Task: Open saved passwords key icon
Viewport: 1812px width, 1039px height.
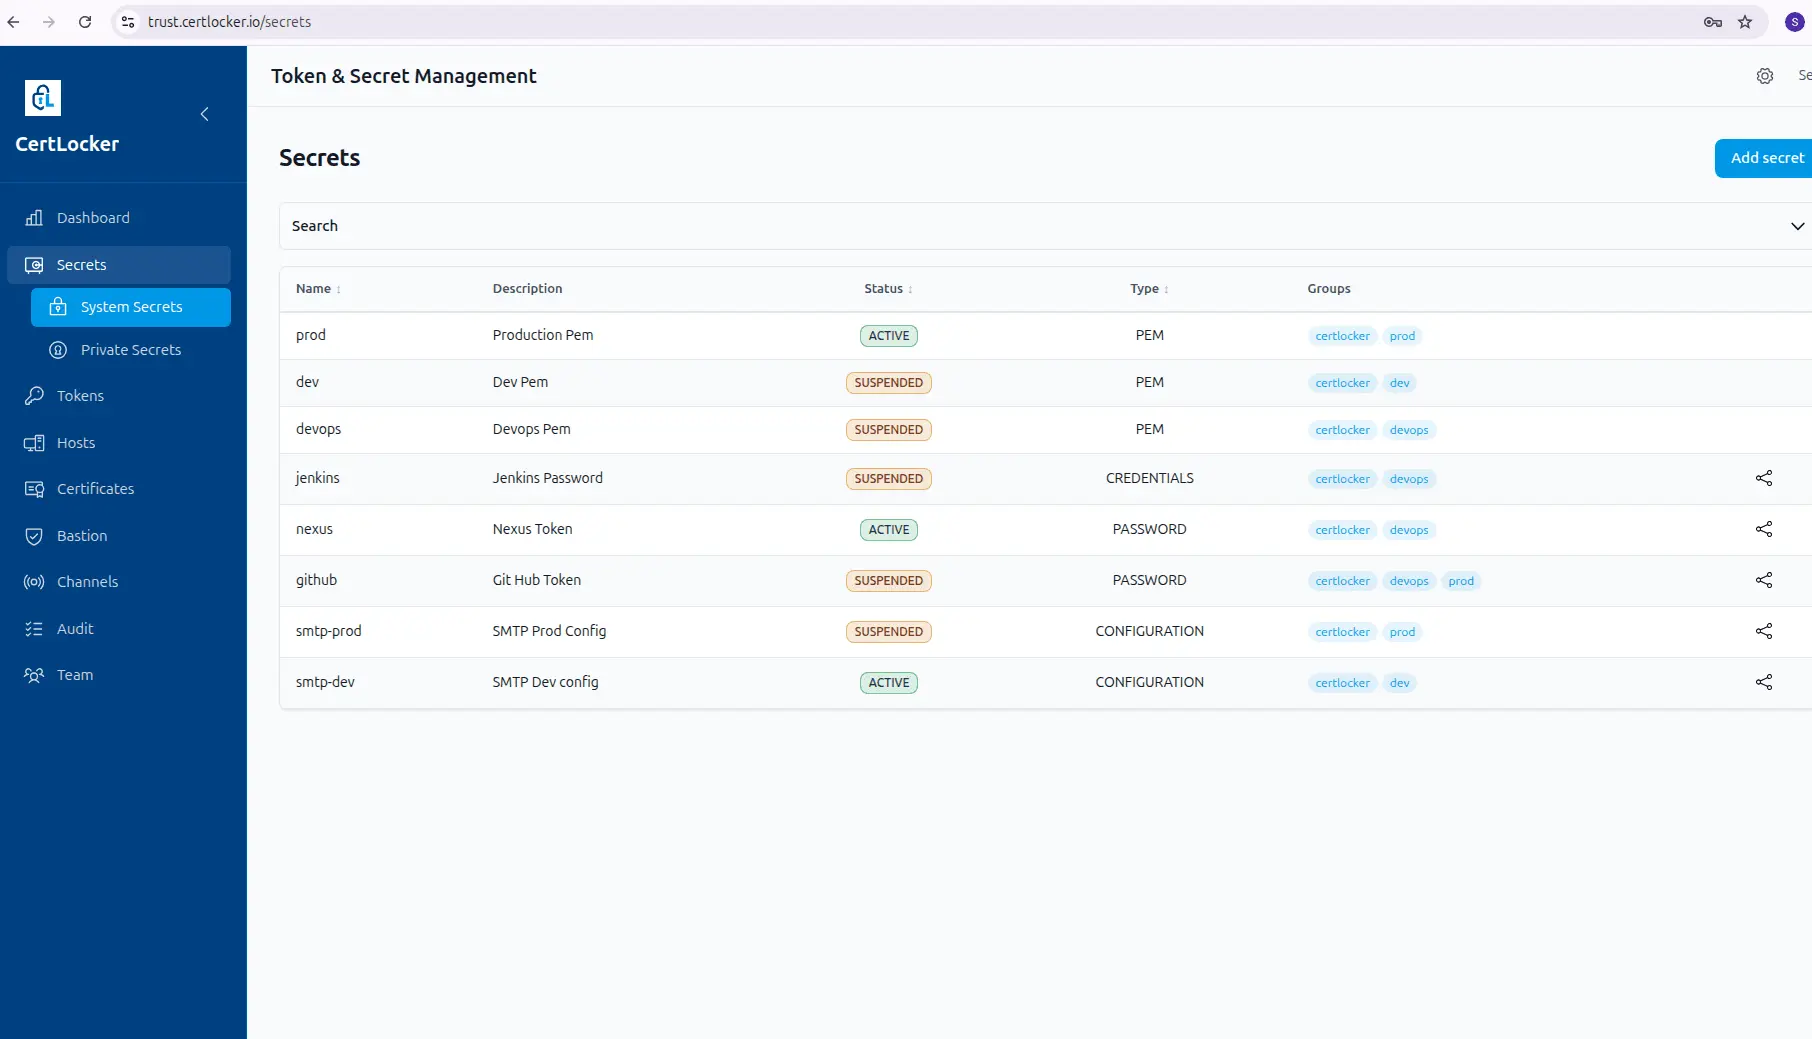Action: [1713, 22]
